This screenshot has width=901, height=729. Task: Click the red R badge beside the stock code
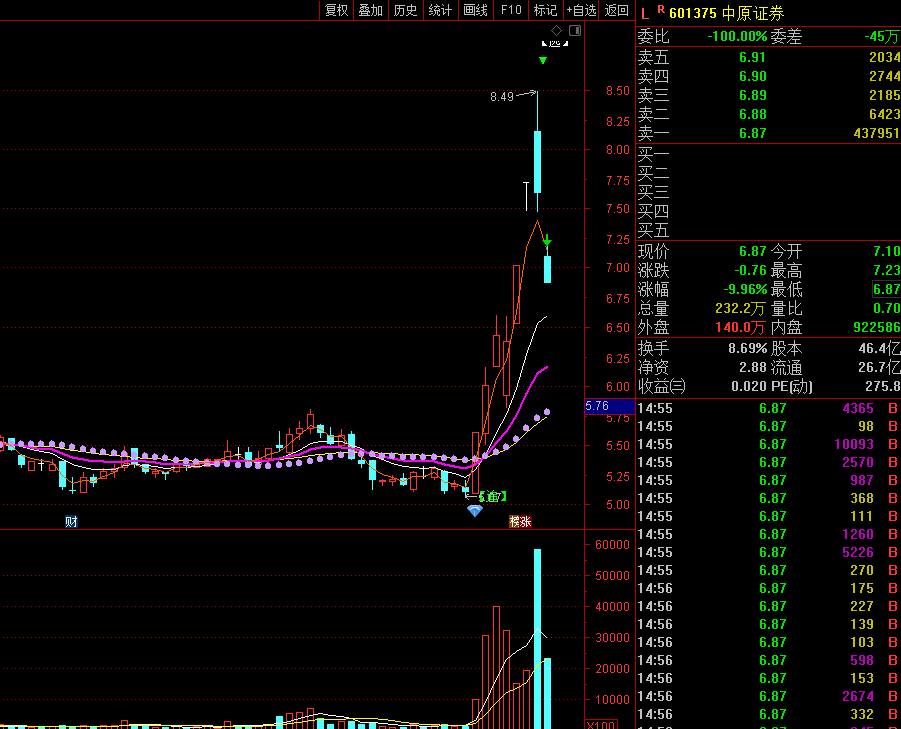(660, 10)
